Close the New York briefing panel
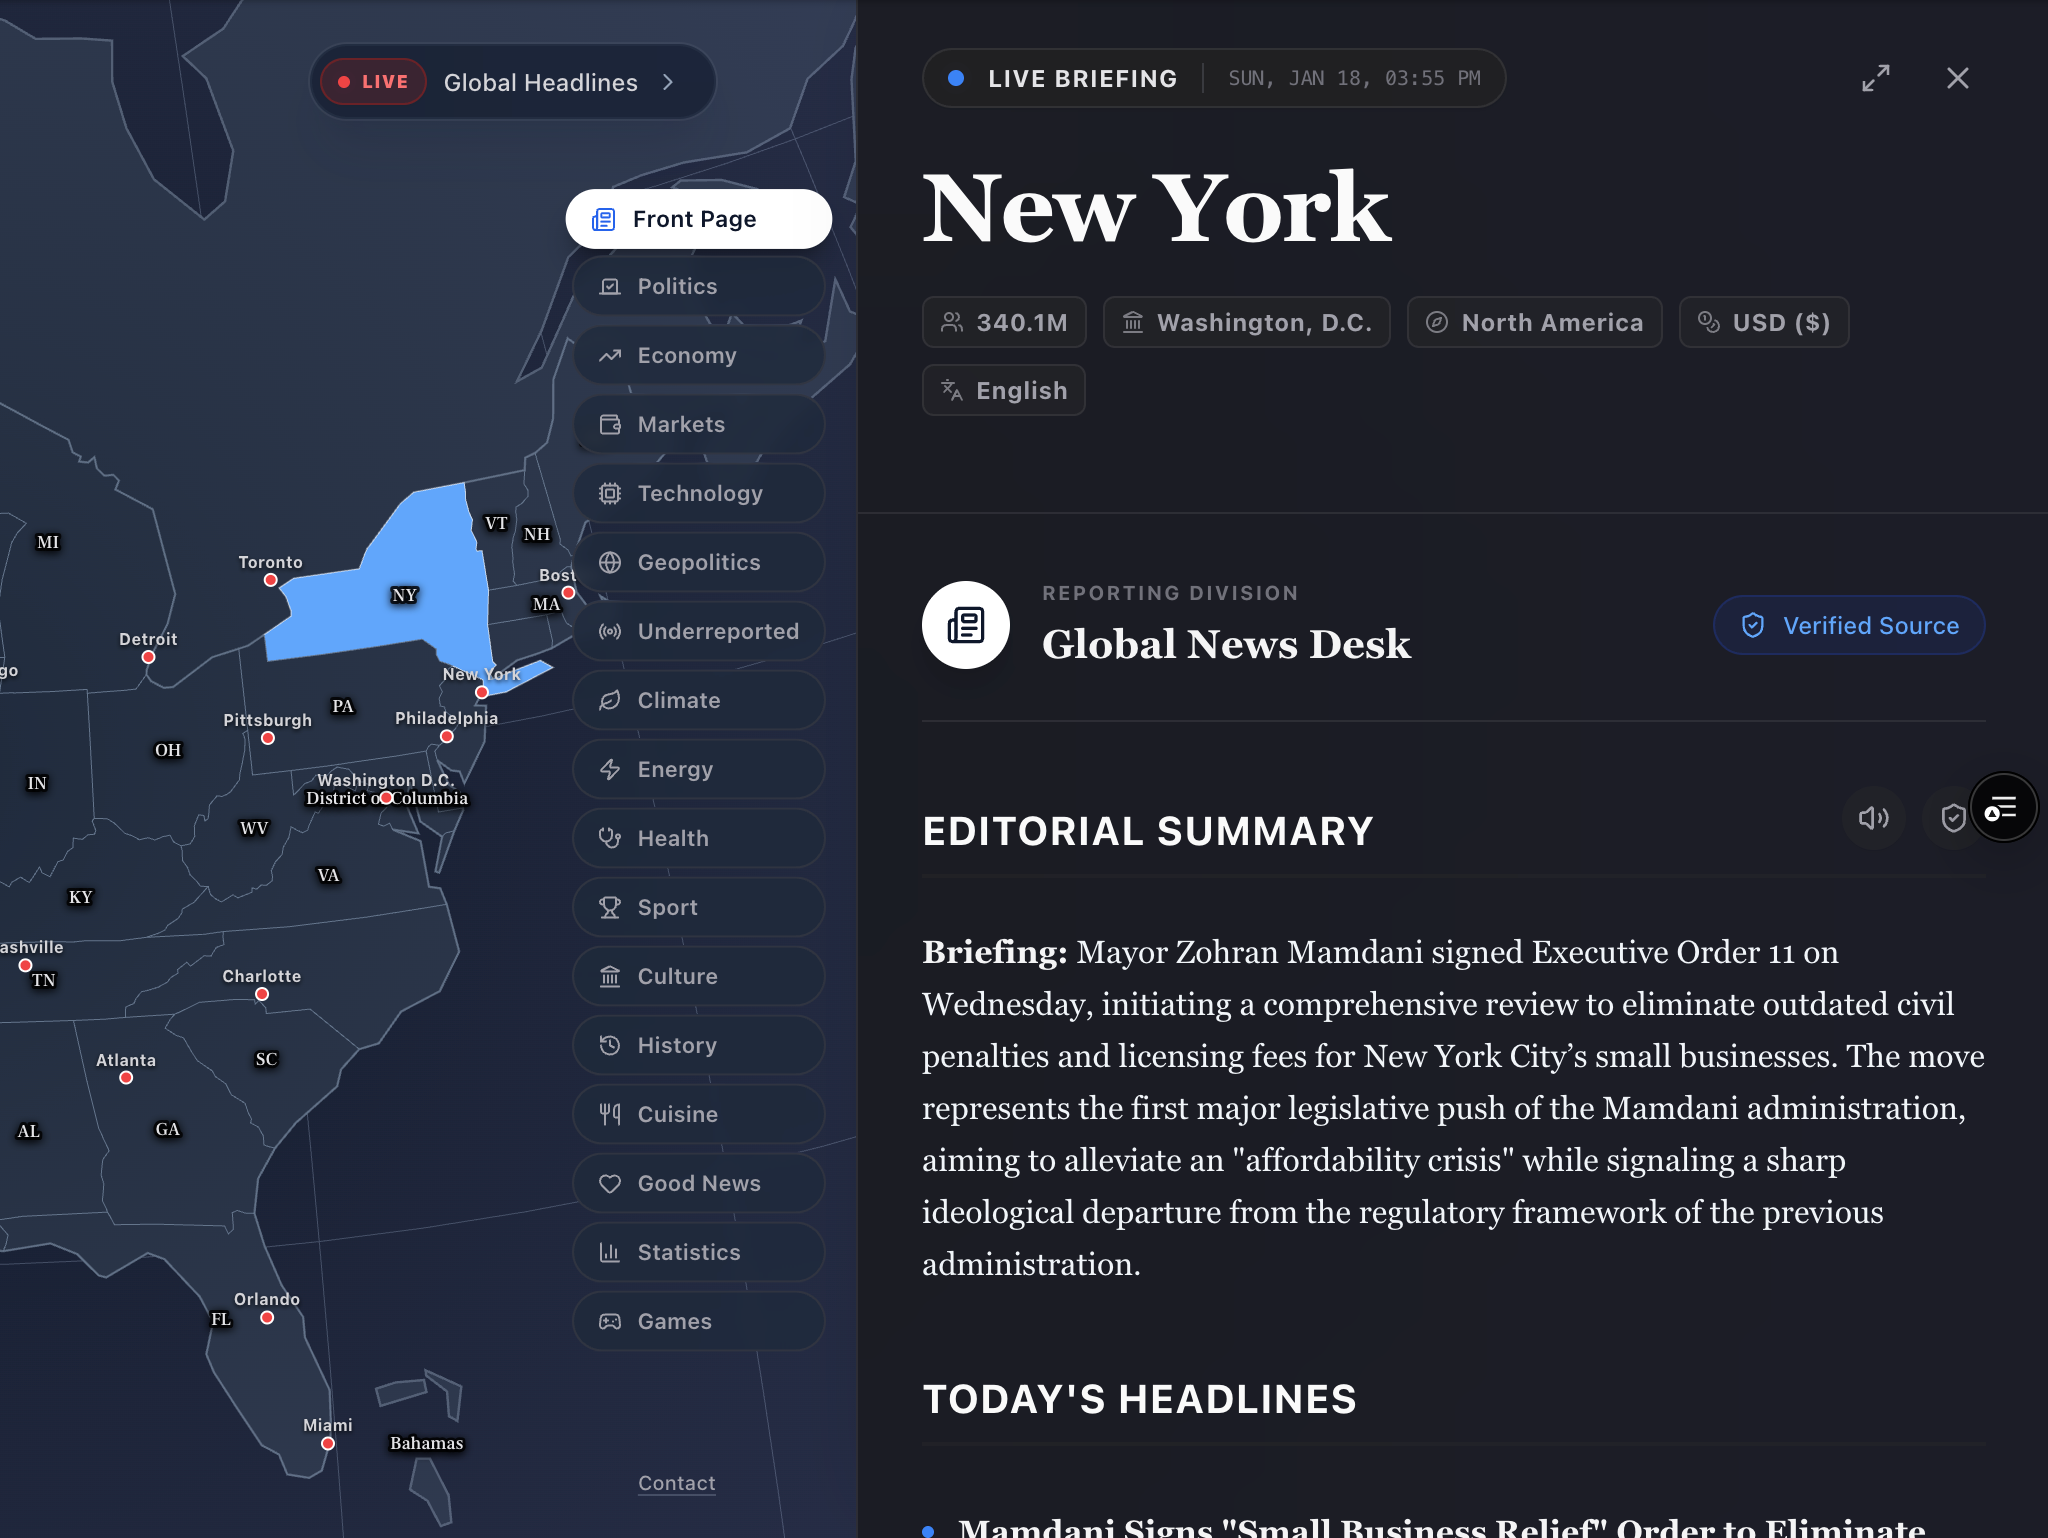 coord(1957,78)
